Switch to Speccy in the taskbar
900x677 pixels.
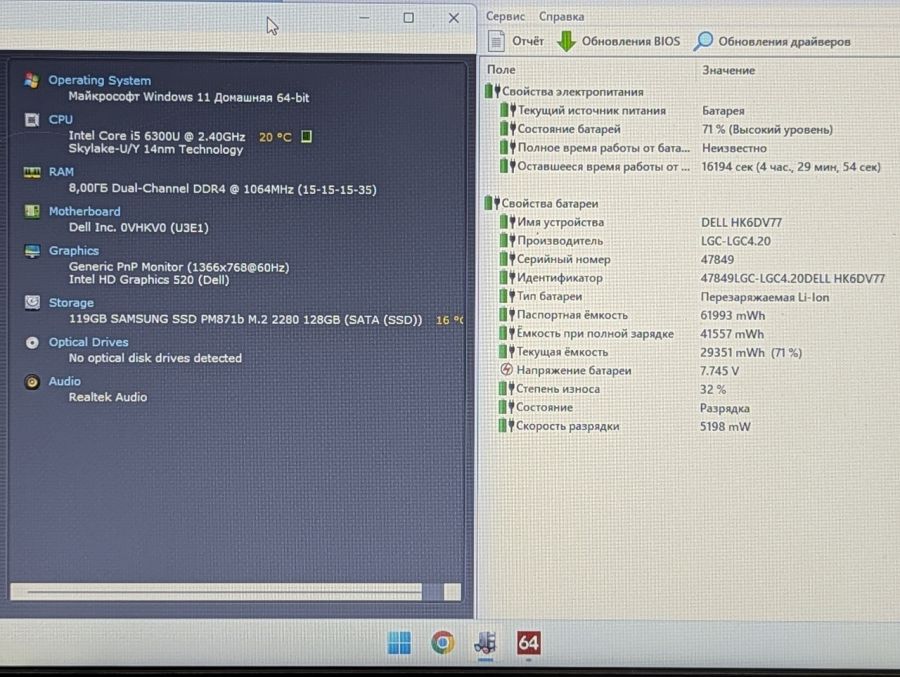click(486, 643)
